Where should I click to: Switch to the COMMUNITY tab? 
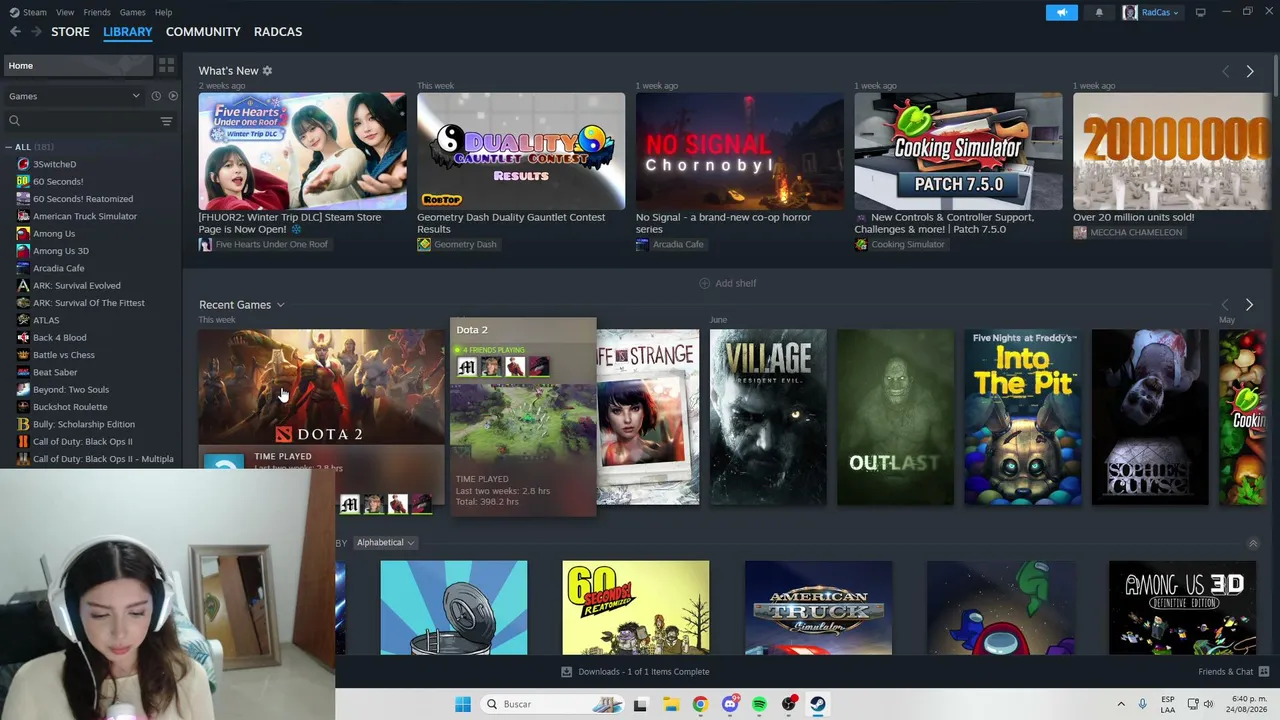click(203, 32)
